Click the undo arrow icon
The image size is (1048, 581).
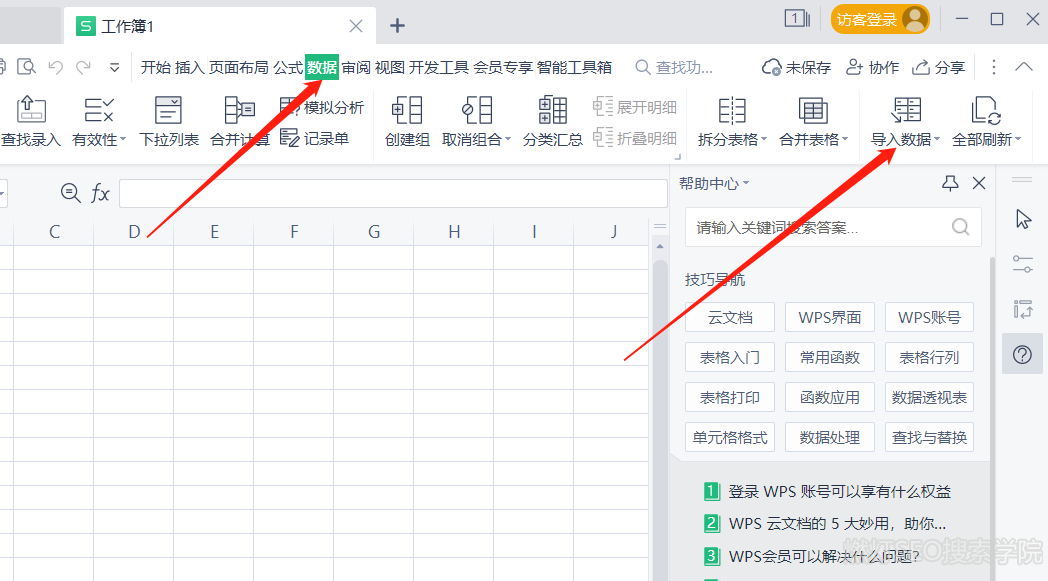pyautogui.click(x=55, y=67)
